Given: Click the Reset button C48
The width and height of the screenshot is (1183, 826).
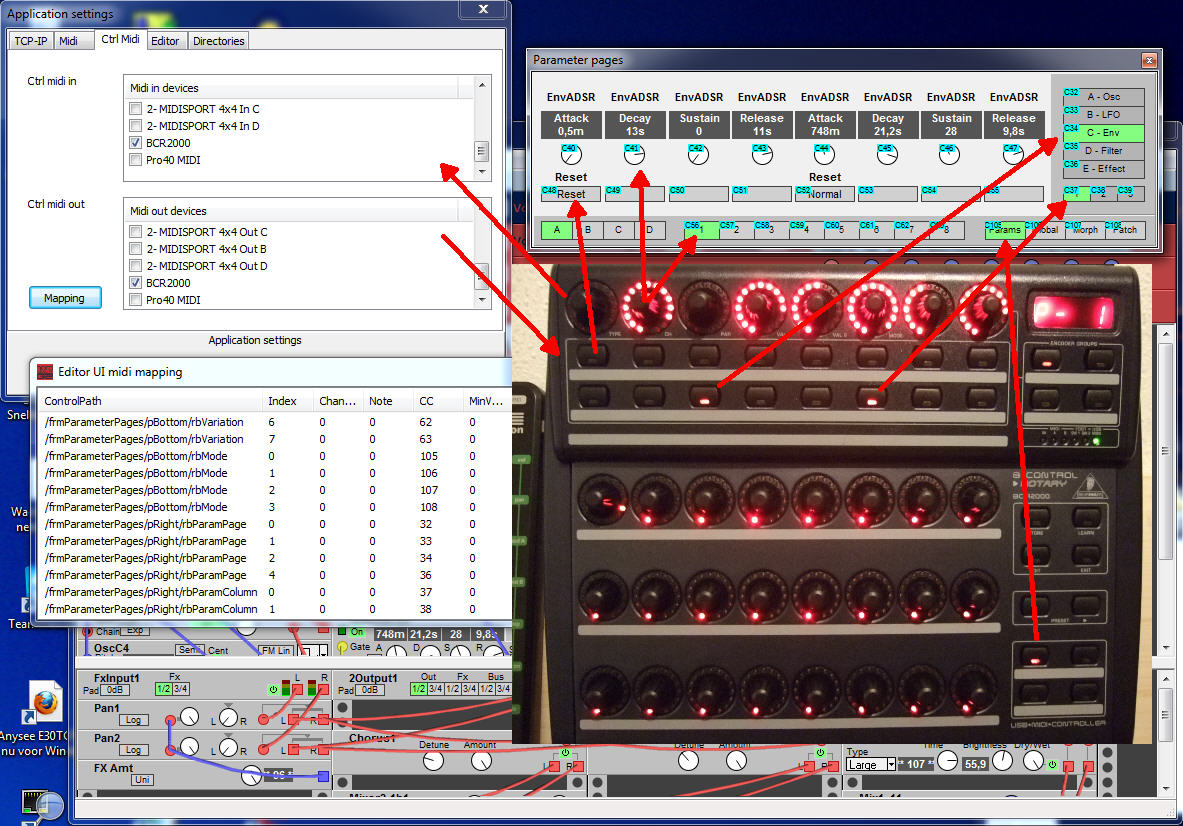Looking at the screenshot, I should (x=571, y=194).
